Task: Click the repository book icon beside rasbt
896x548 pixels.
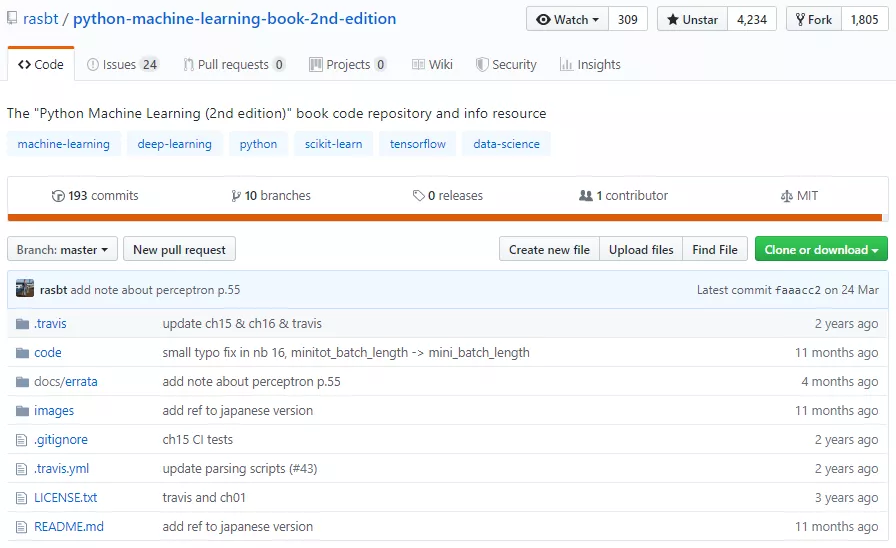Action: click(x=12, y=19)
